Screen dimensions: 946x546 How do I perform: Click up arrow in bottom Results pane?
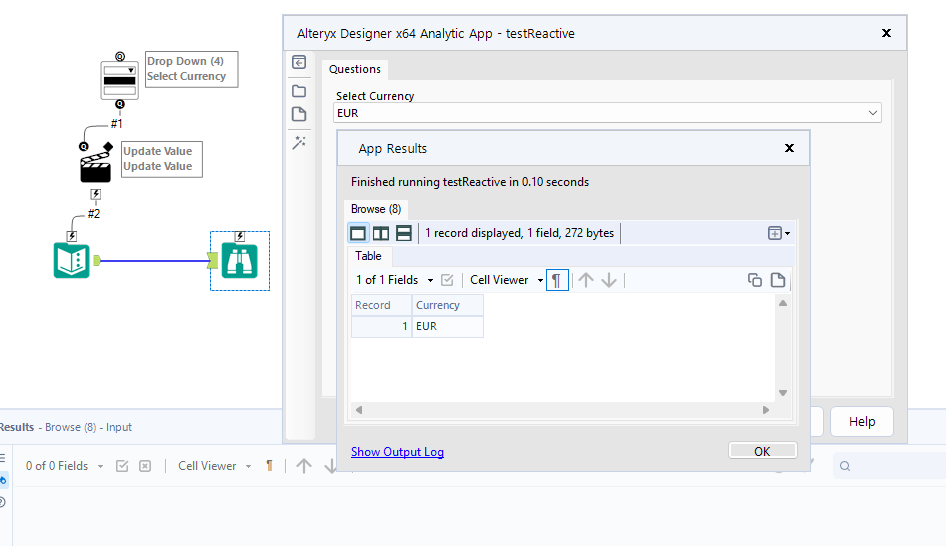tap(304, 466)
